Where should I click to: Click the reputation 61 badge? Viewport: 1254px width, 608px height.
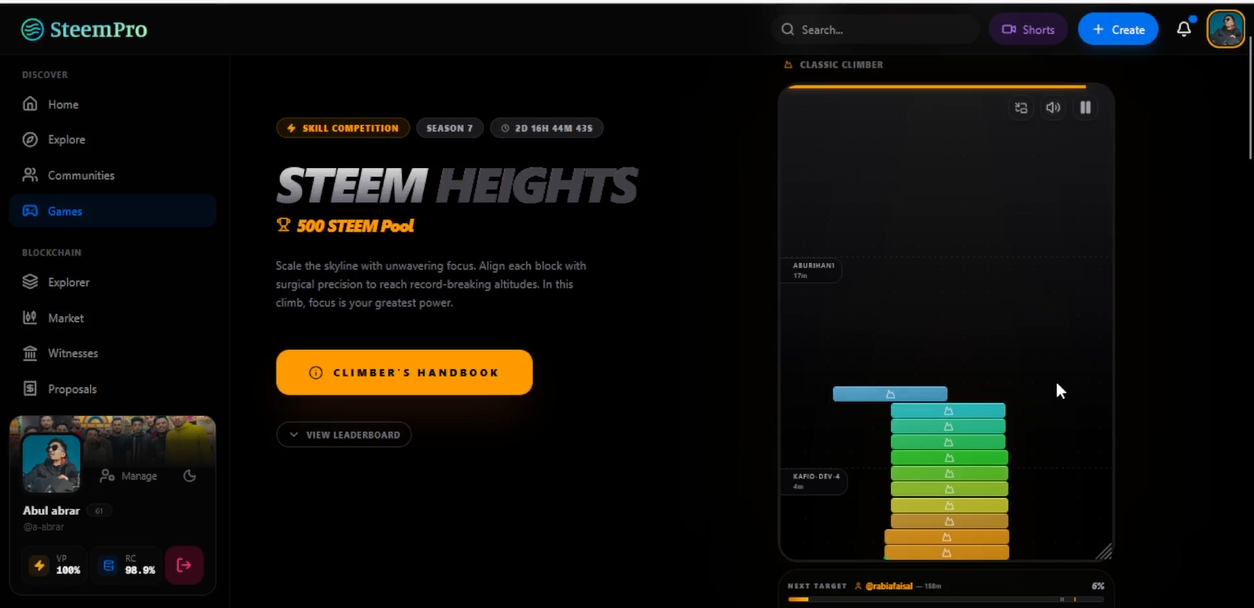point(98,511)
